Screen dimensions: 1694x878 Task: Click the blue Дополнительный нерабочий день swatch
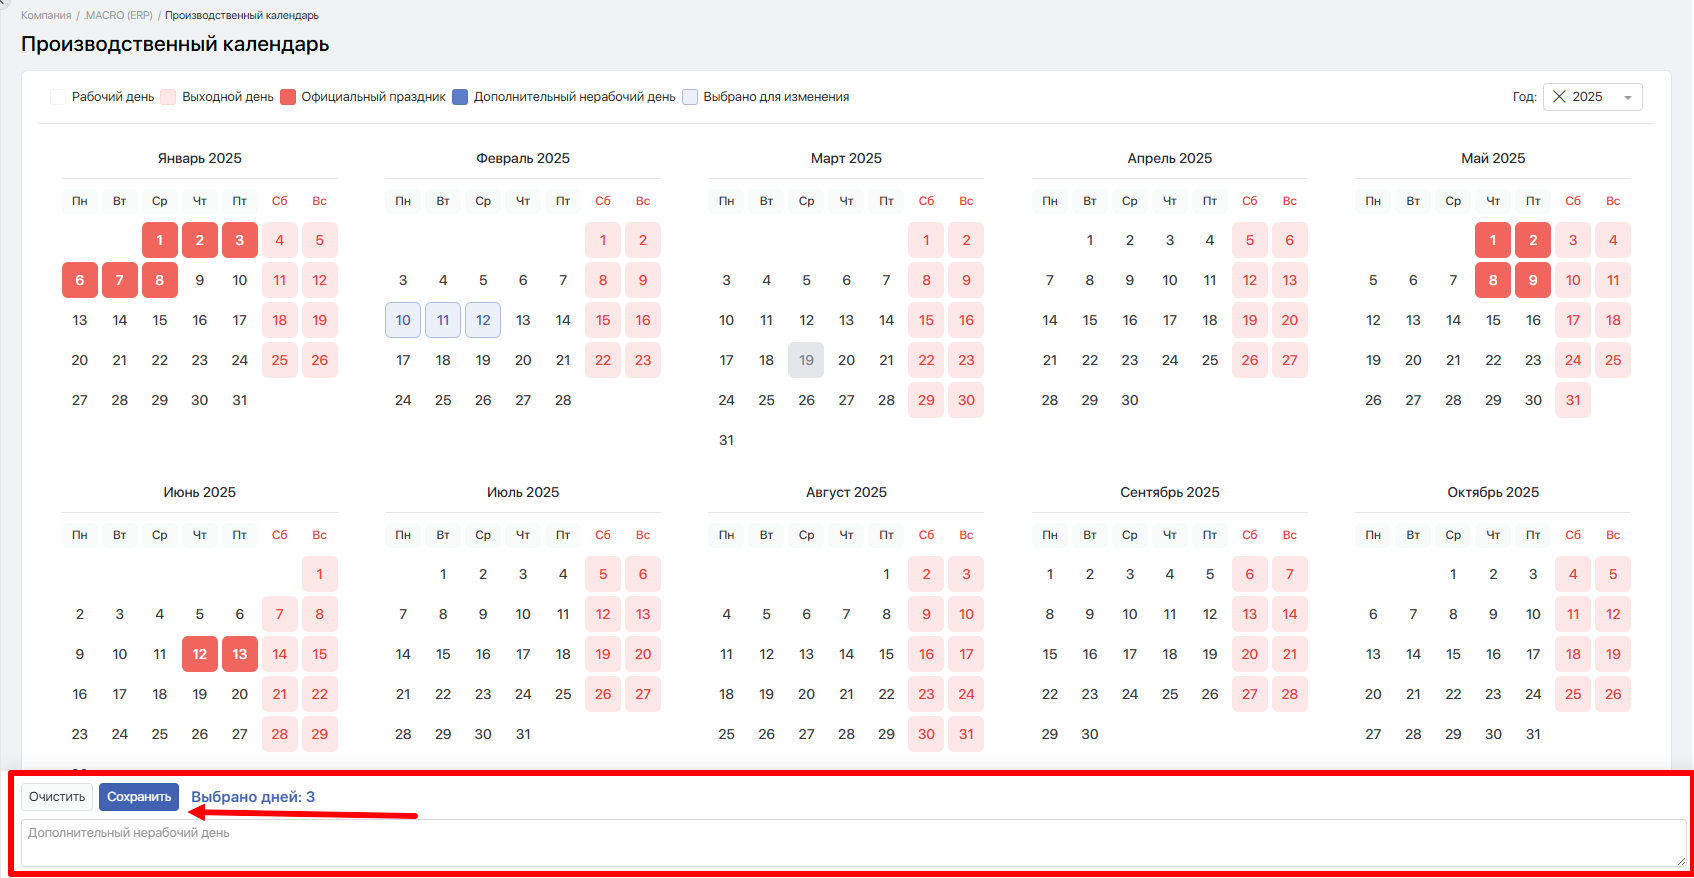(x=460, y=97)
